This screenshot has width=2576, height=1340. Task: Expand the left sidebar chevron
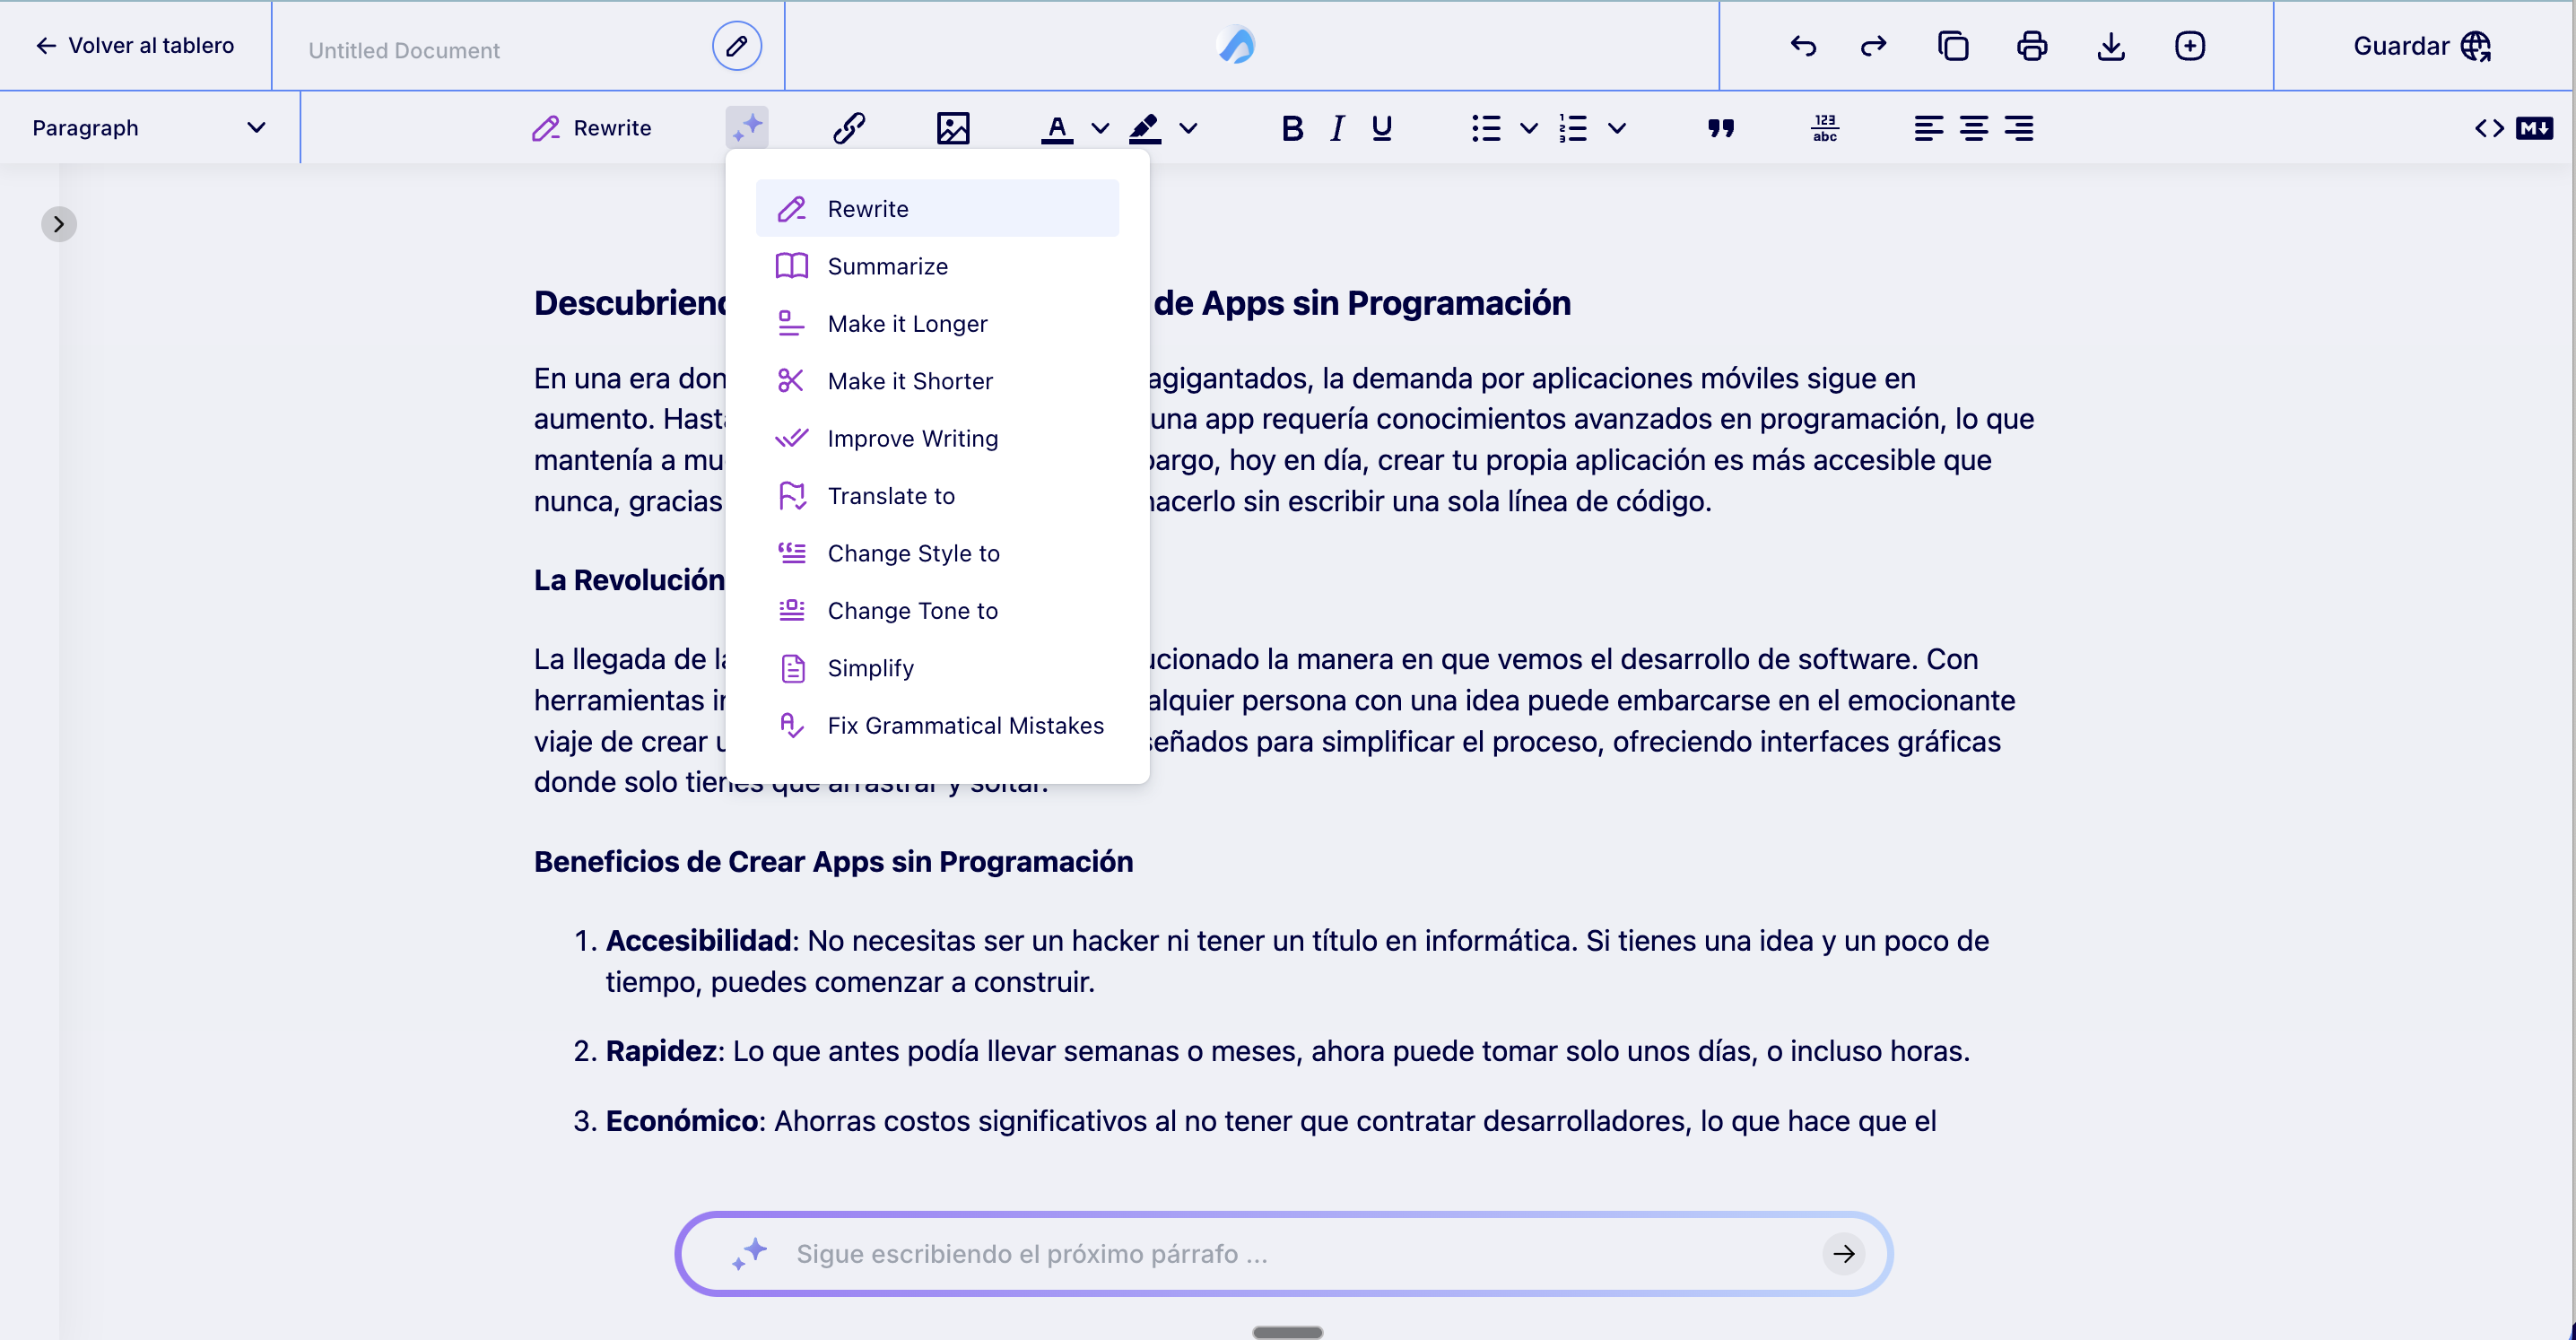point(59,224)
